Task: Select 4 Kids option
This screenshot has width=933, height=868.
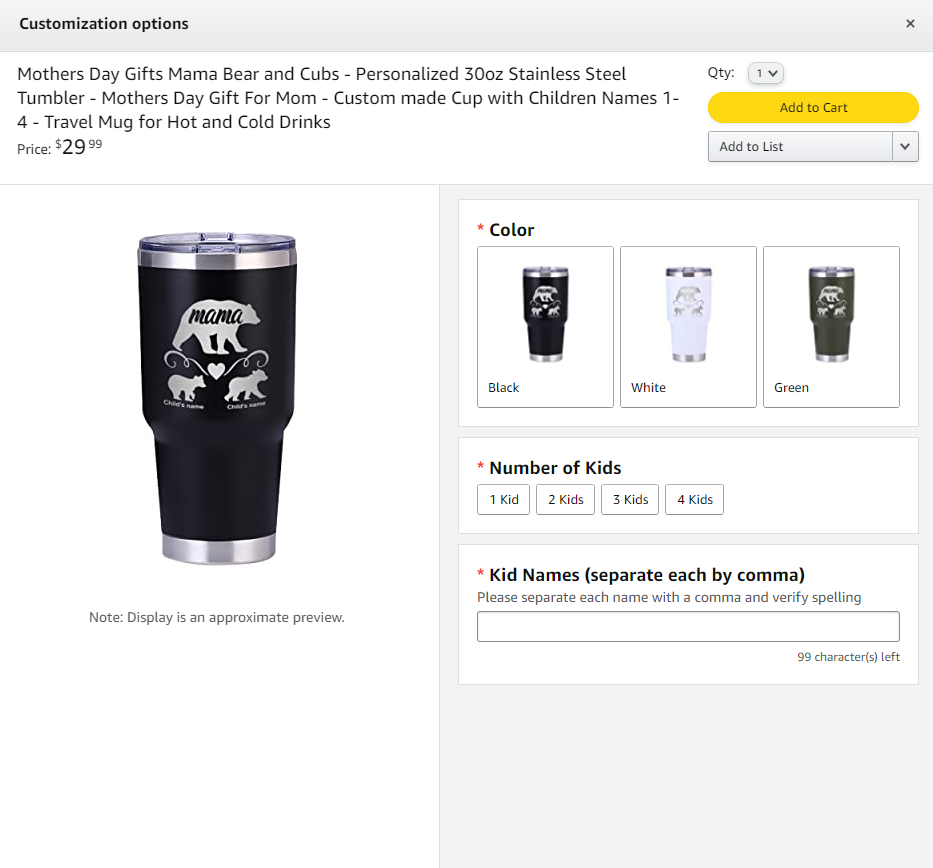Action: click(694, 499)
